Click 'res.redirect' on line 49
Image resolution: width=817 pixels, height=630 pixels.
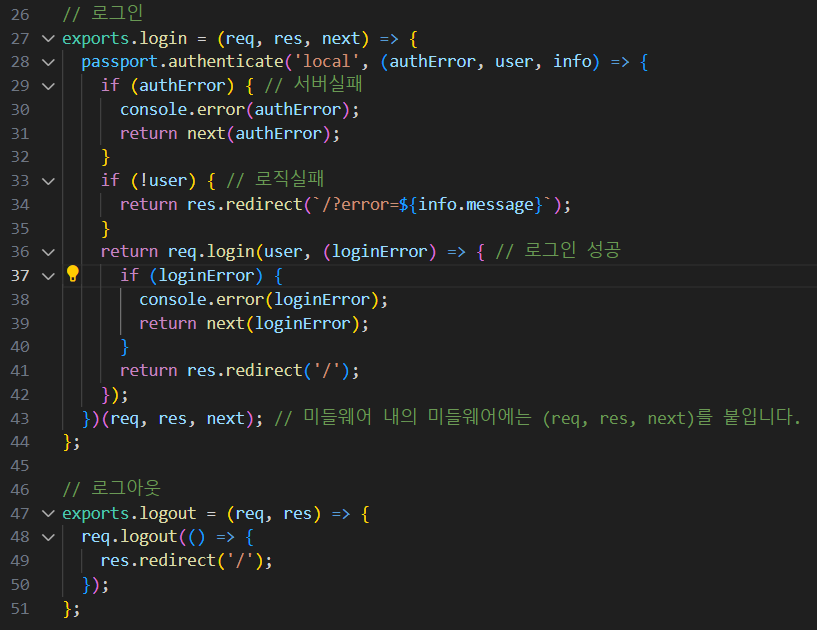[158, 561]
